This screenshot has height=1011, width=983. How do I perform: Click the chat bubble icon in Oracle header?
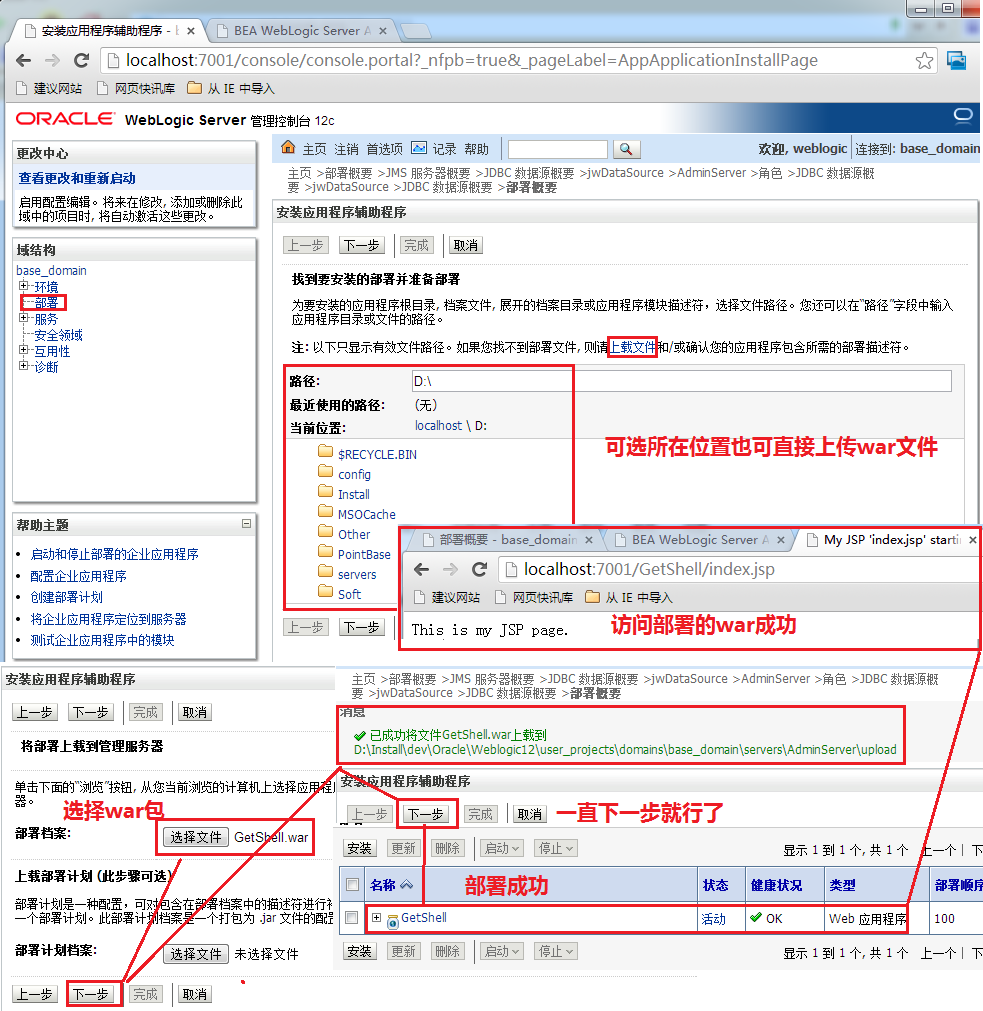point(963,115)
